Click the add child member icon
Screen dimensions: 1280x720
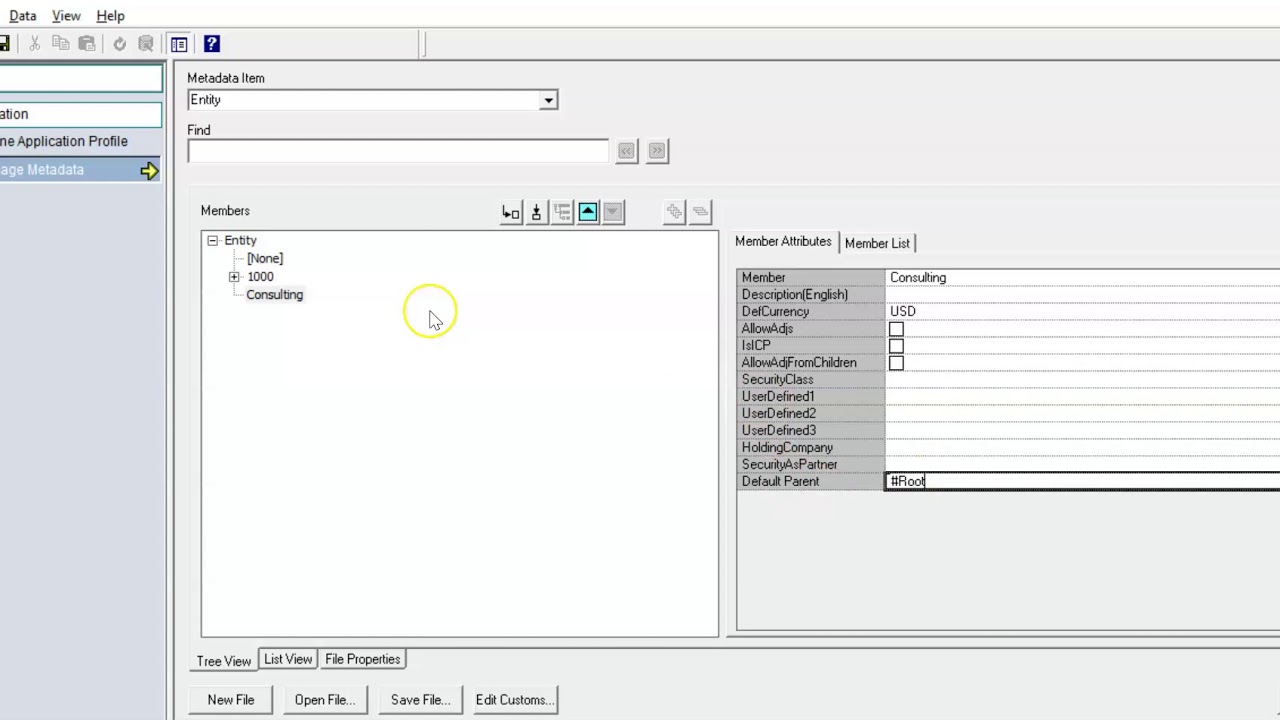click(511, 212)
